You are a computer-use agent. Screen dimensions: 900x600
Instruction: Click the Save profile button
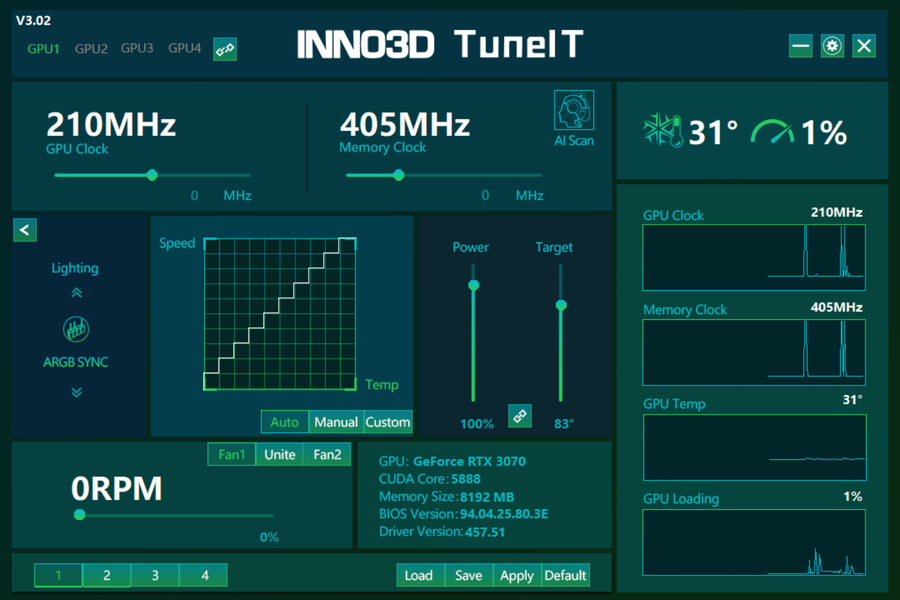pyautogui.click(x=468, y=575)
